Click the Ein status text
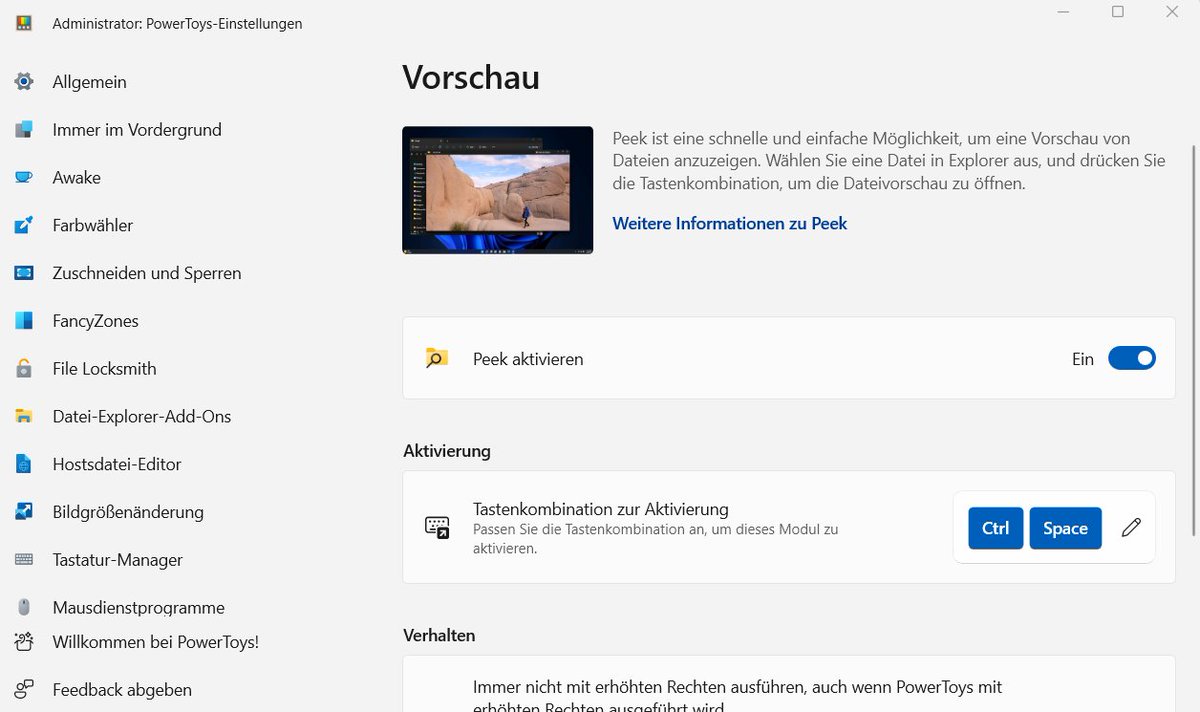 click(1083, 359)
